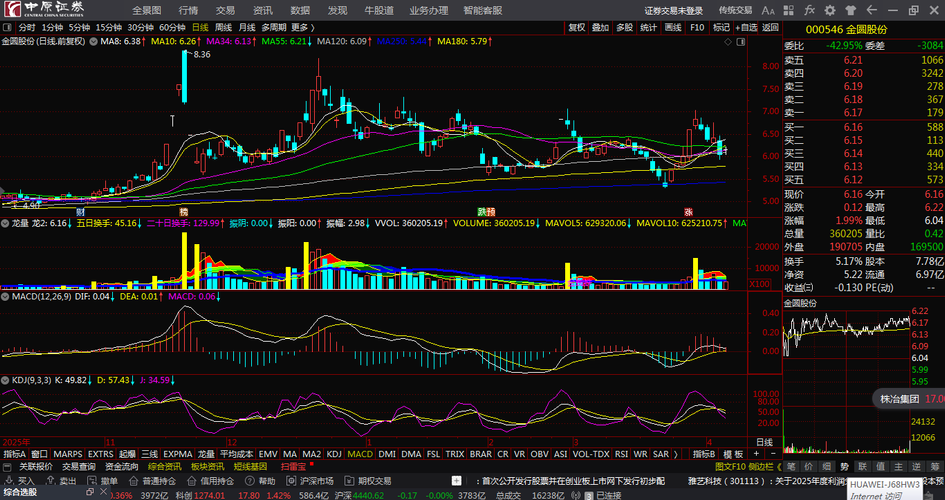Switch to 周线 weekly period tab
The width and height of the screenshot is (945, 500).
pos(224,27)
